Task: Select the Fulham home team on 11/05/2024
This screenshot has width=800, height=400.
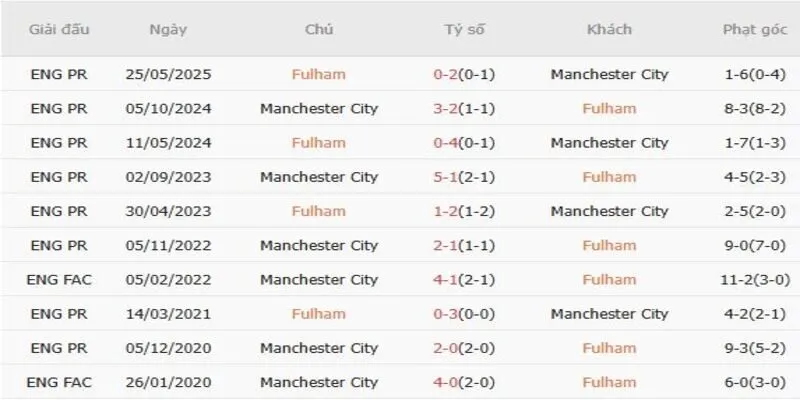Action: click(318, 142)
